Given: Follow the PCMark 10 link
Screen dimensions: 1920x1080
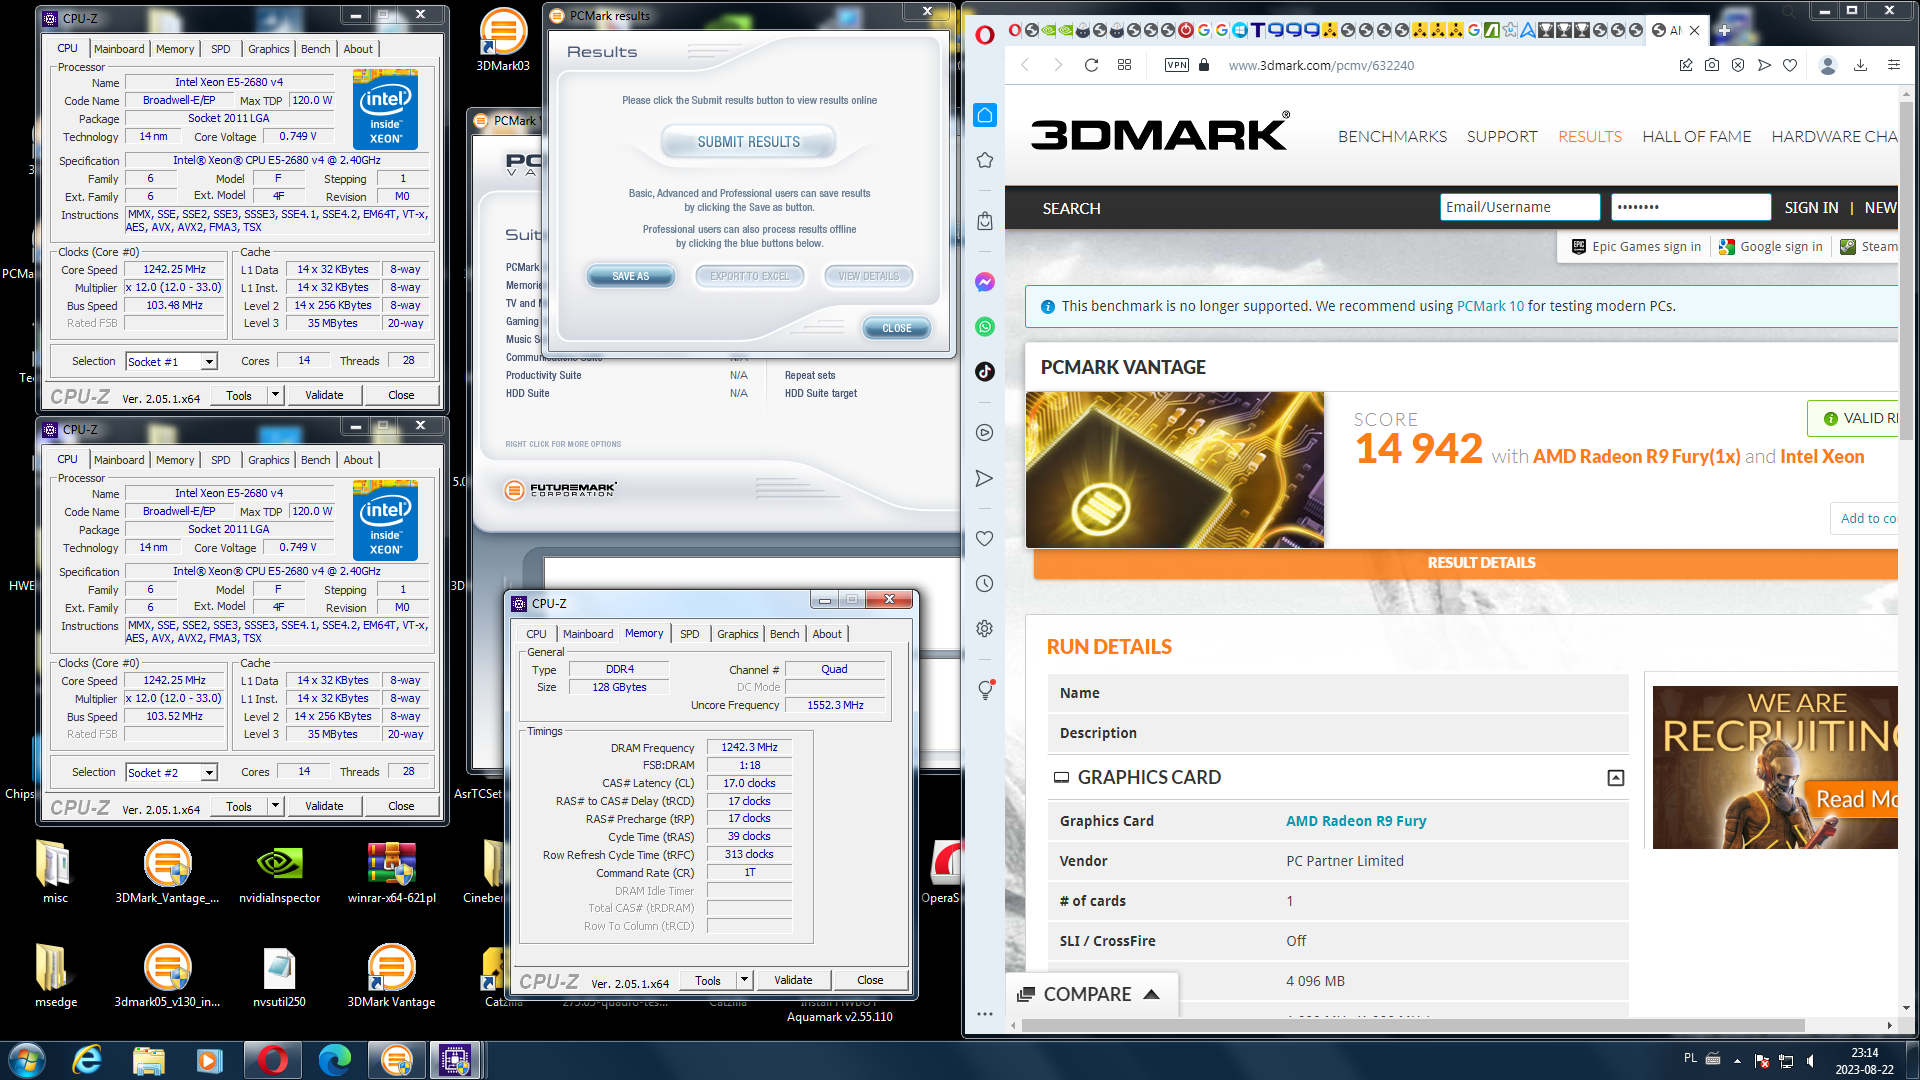Looking at the screenshot, I should (x=1490, y=306).
